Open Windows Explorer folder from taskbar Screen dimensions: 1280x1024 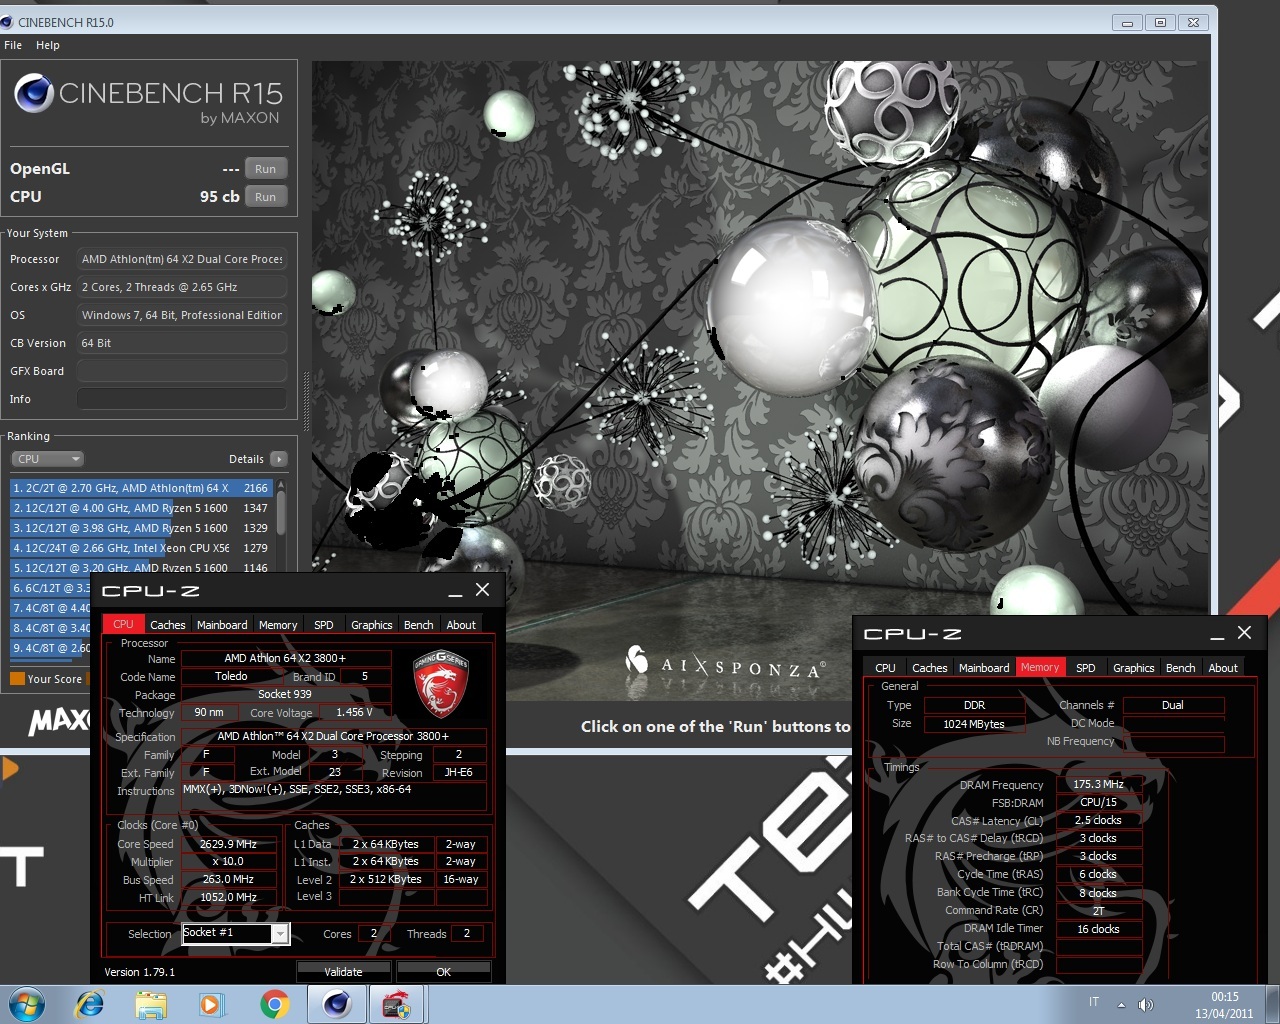(x=151, y=1004)
